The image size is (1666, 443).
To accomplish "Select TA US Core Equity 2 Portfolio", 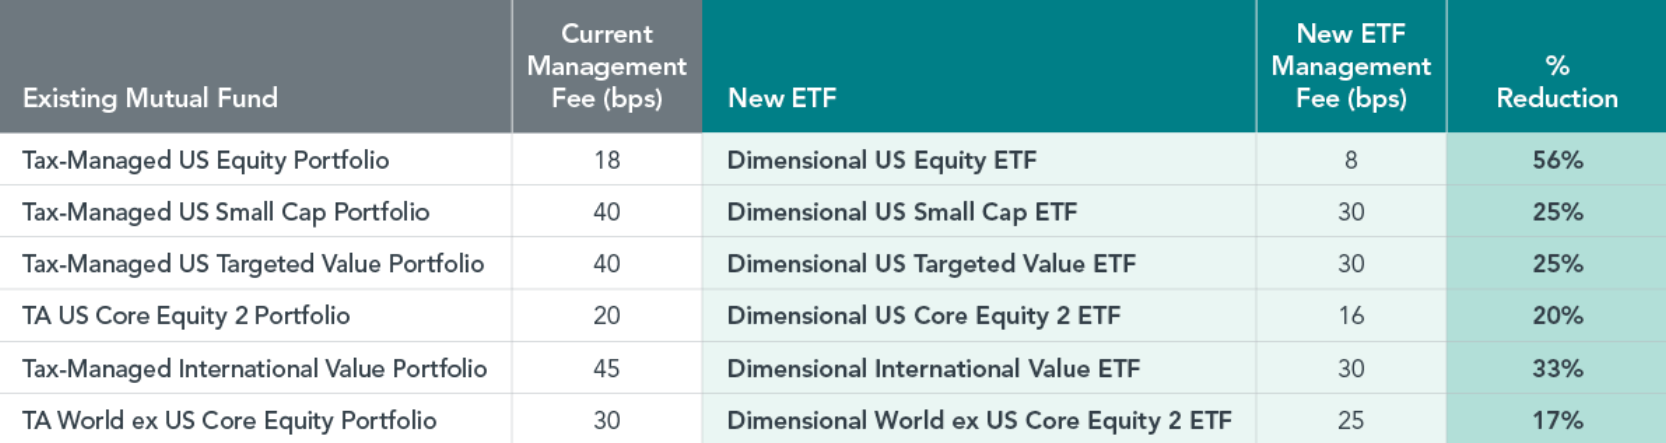I will tap(186, 316).
